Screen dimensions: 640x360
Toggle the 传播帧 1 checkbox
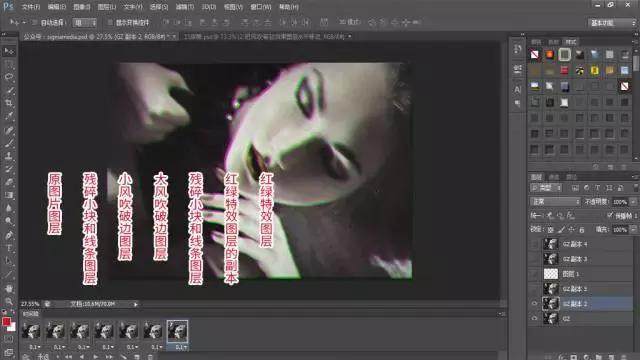pyautogui.click(x=610, y=215)
